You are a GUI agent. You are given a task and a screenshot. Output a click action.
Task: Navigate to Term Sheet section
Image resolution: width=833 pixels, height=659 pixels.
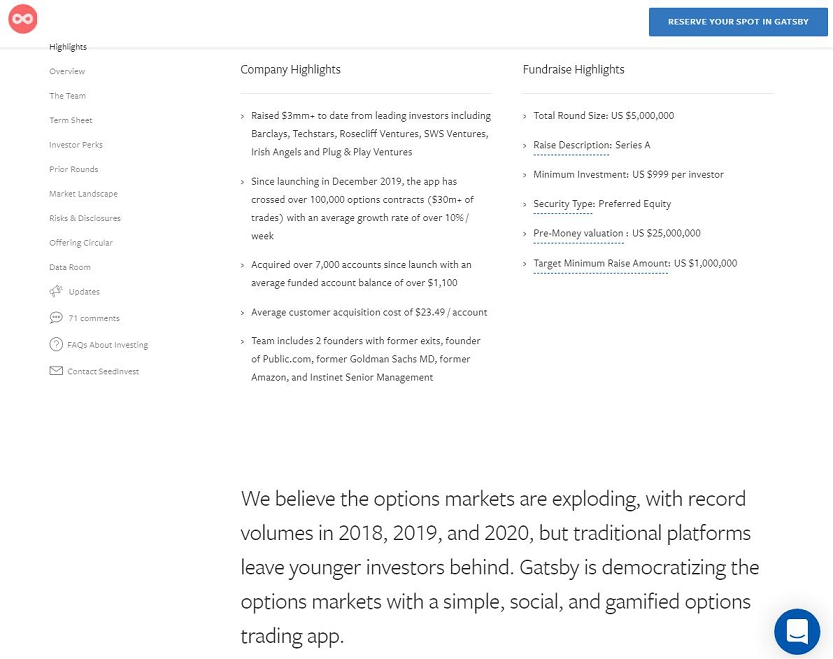coord(71,120)
